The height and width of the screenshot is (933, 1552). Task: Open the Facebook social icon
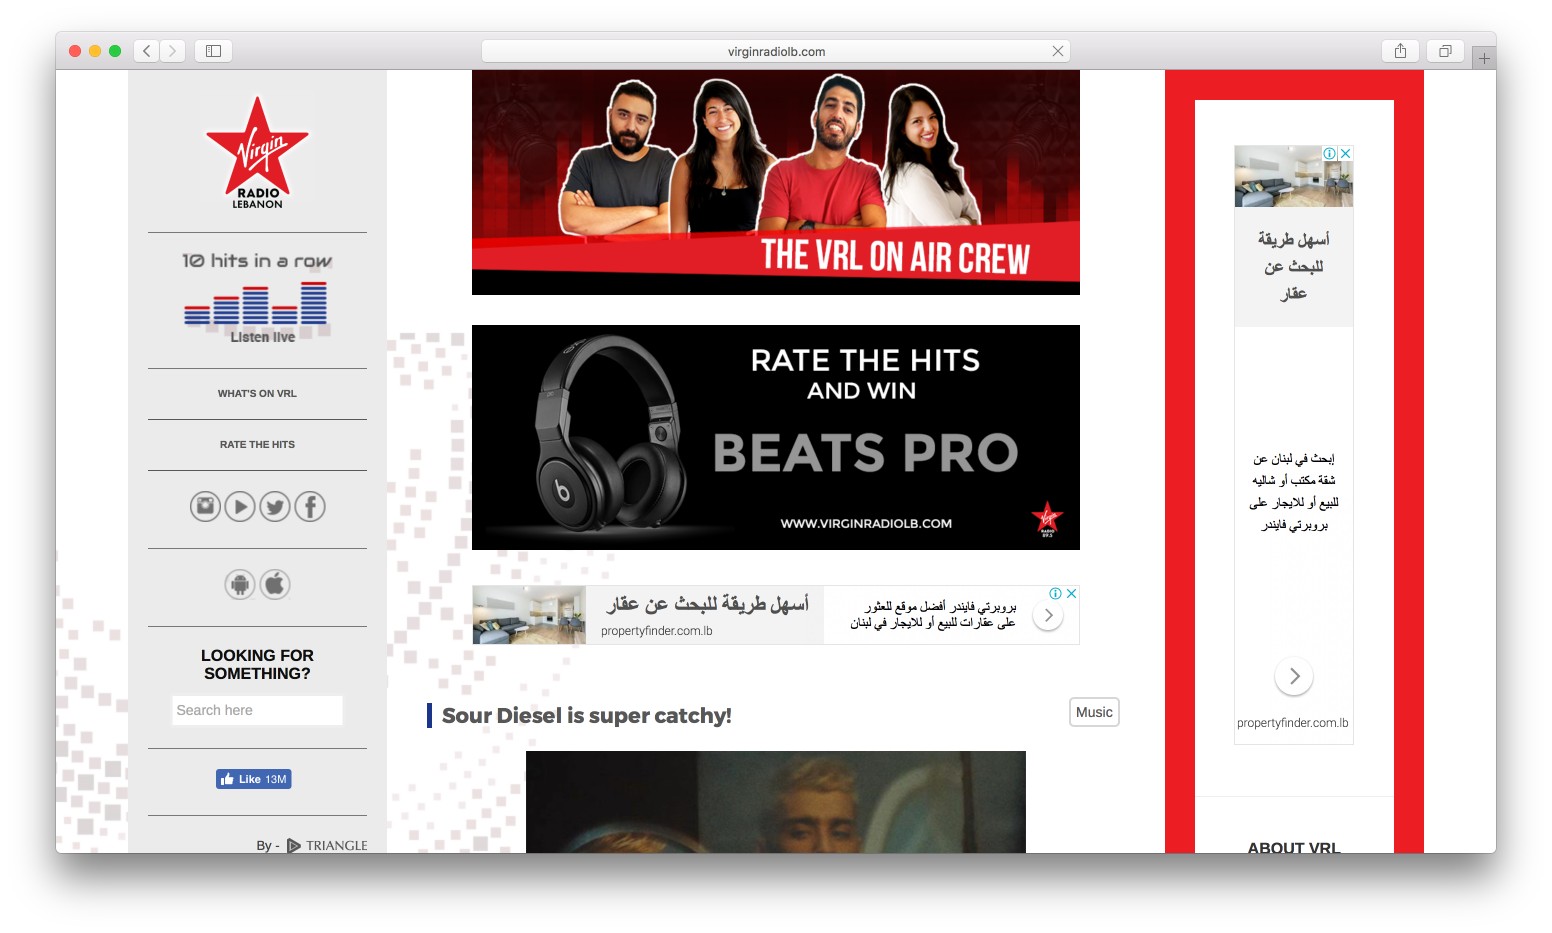pos(310,506)
